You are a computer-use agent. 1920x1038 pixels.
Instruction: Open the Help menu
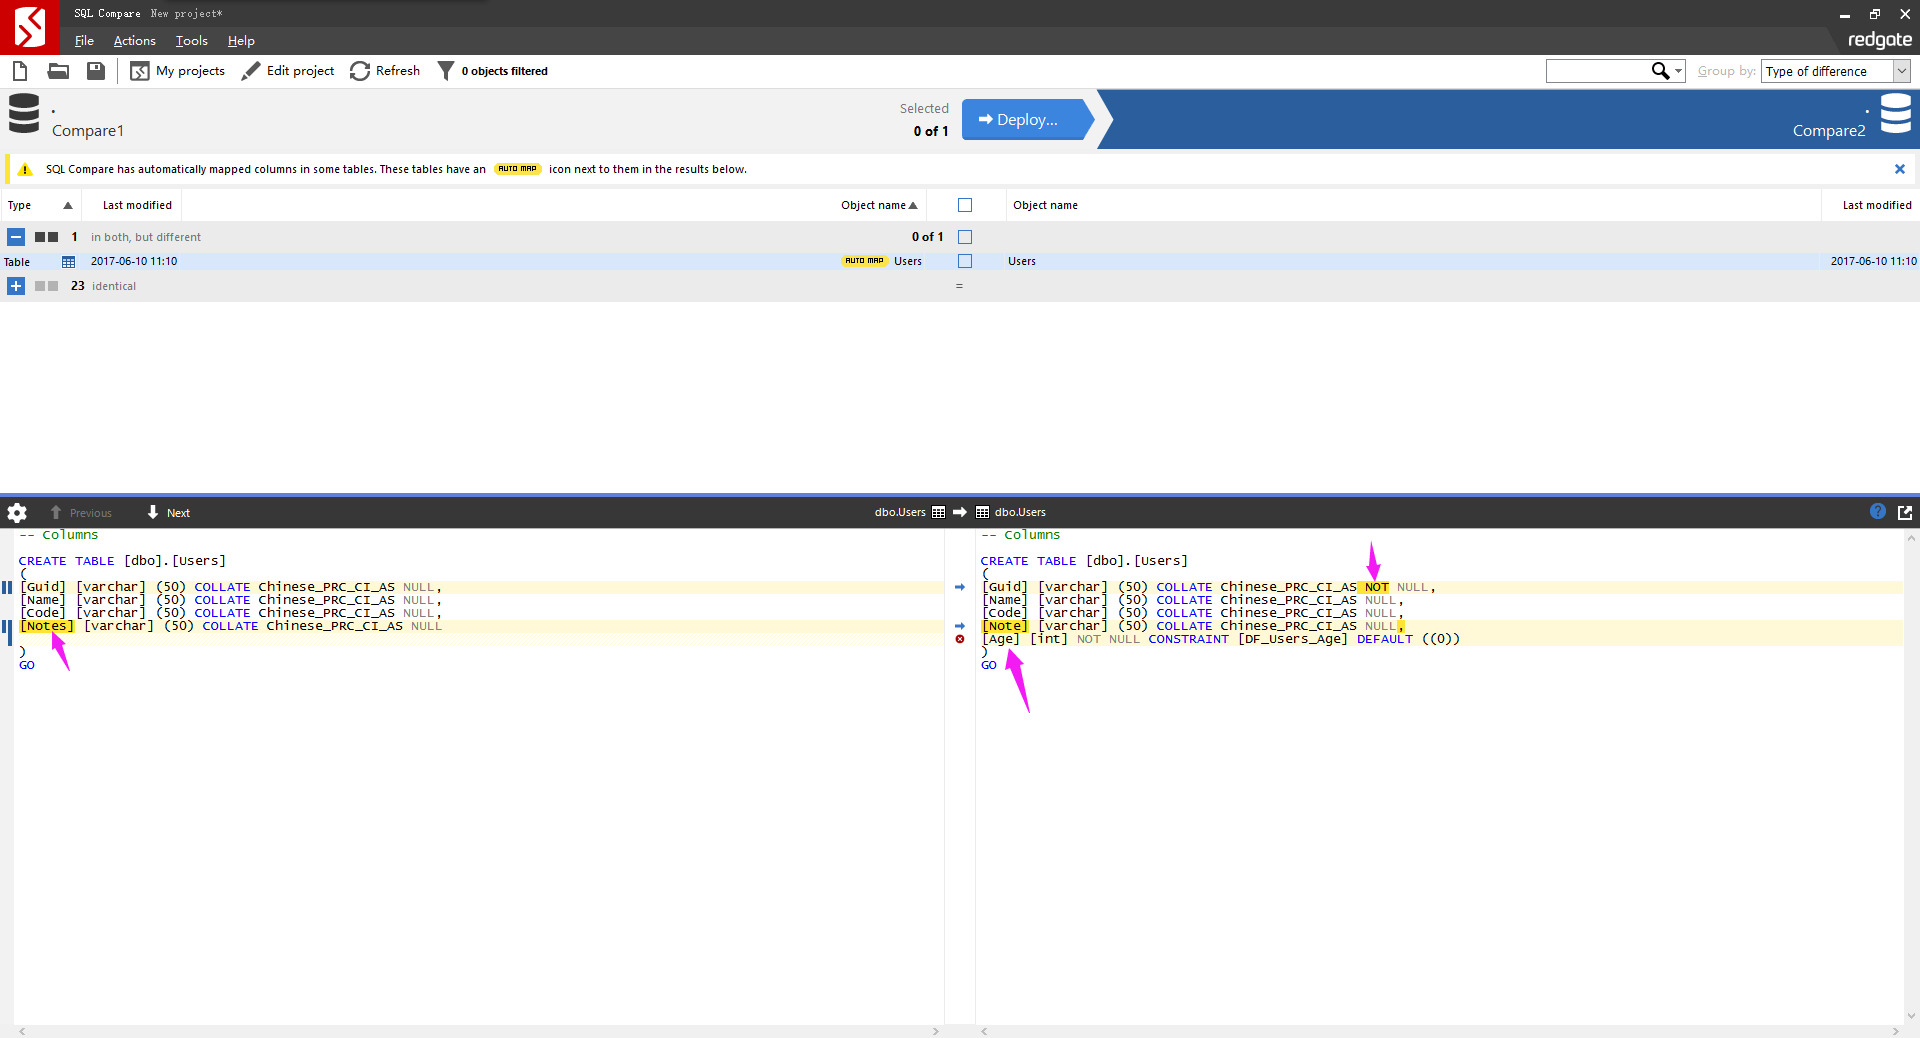pos(241,41)
